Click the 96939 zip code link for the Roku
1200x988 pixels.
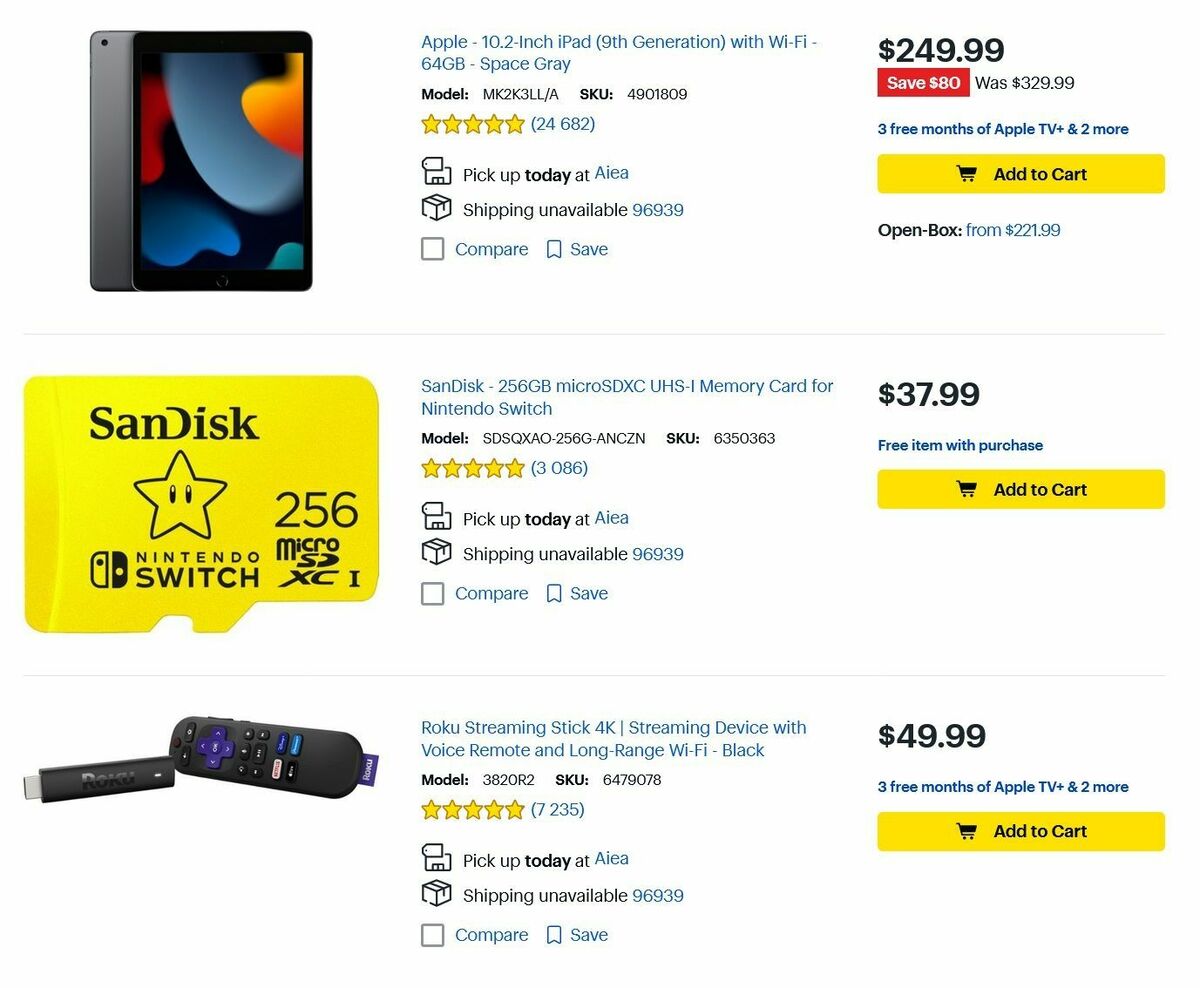[658, 895]
